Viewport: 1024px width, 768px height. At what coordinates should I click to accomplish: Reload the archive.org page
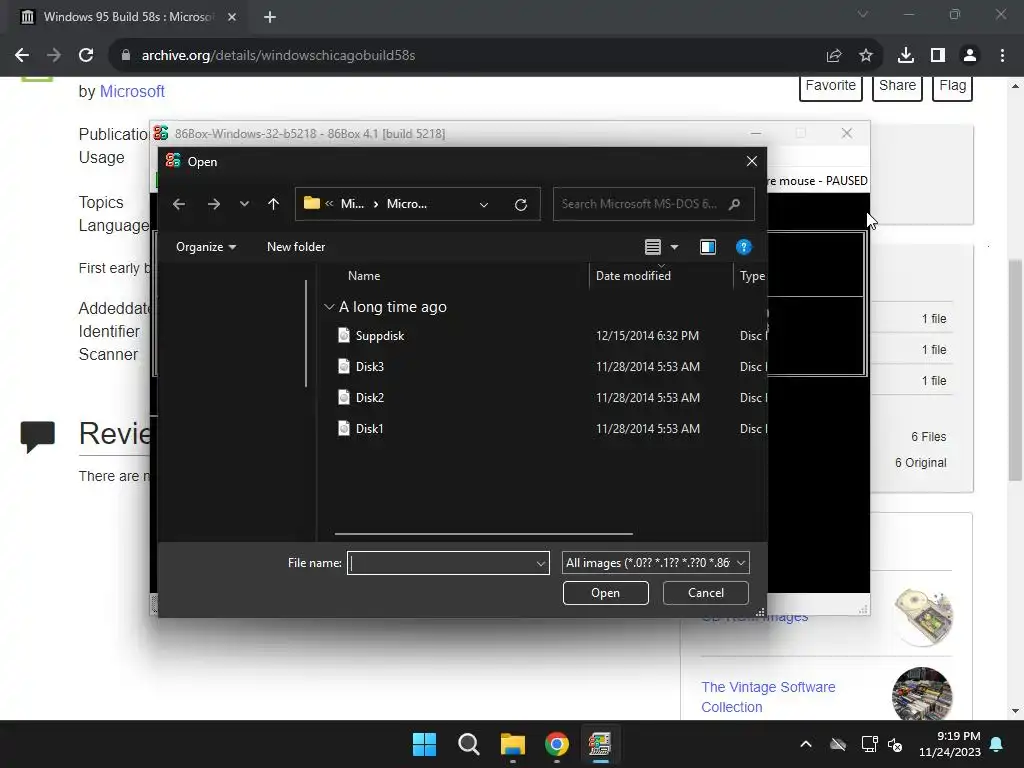click(86, 56)
